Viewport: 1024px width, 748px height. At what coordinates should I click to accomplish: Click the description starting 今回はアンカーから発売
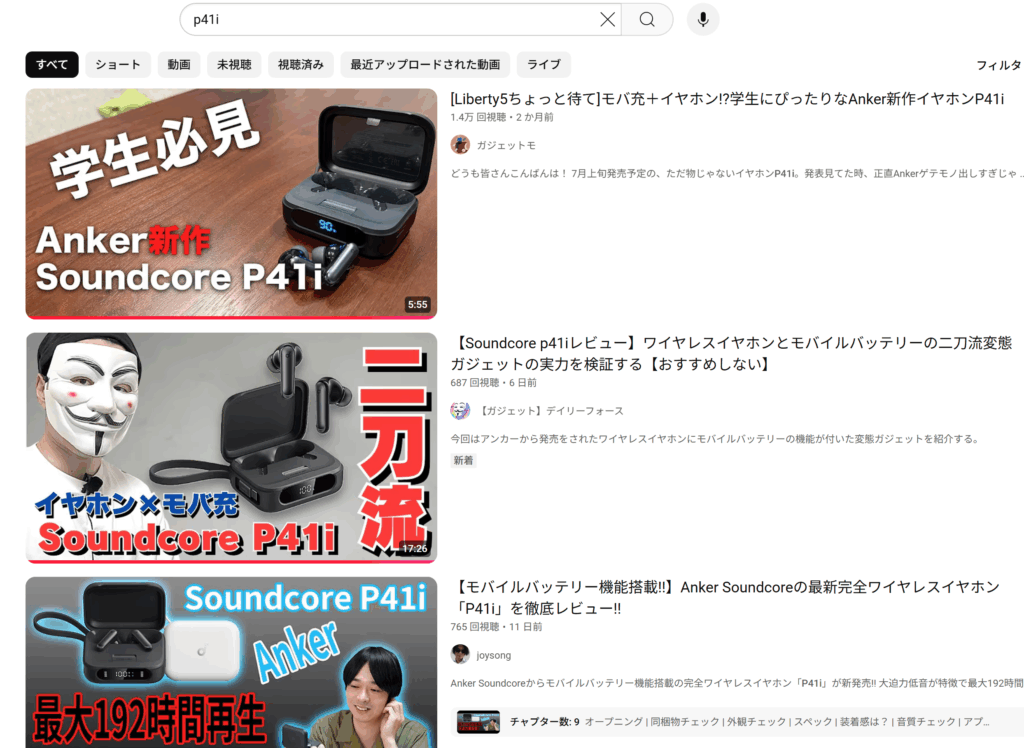[715, 438]
